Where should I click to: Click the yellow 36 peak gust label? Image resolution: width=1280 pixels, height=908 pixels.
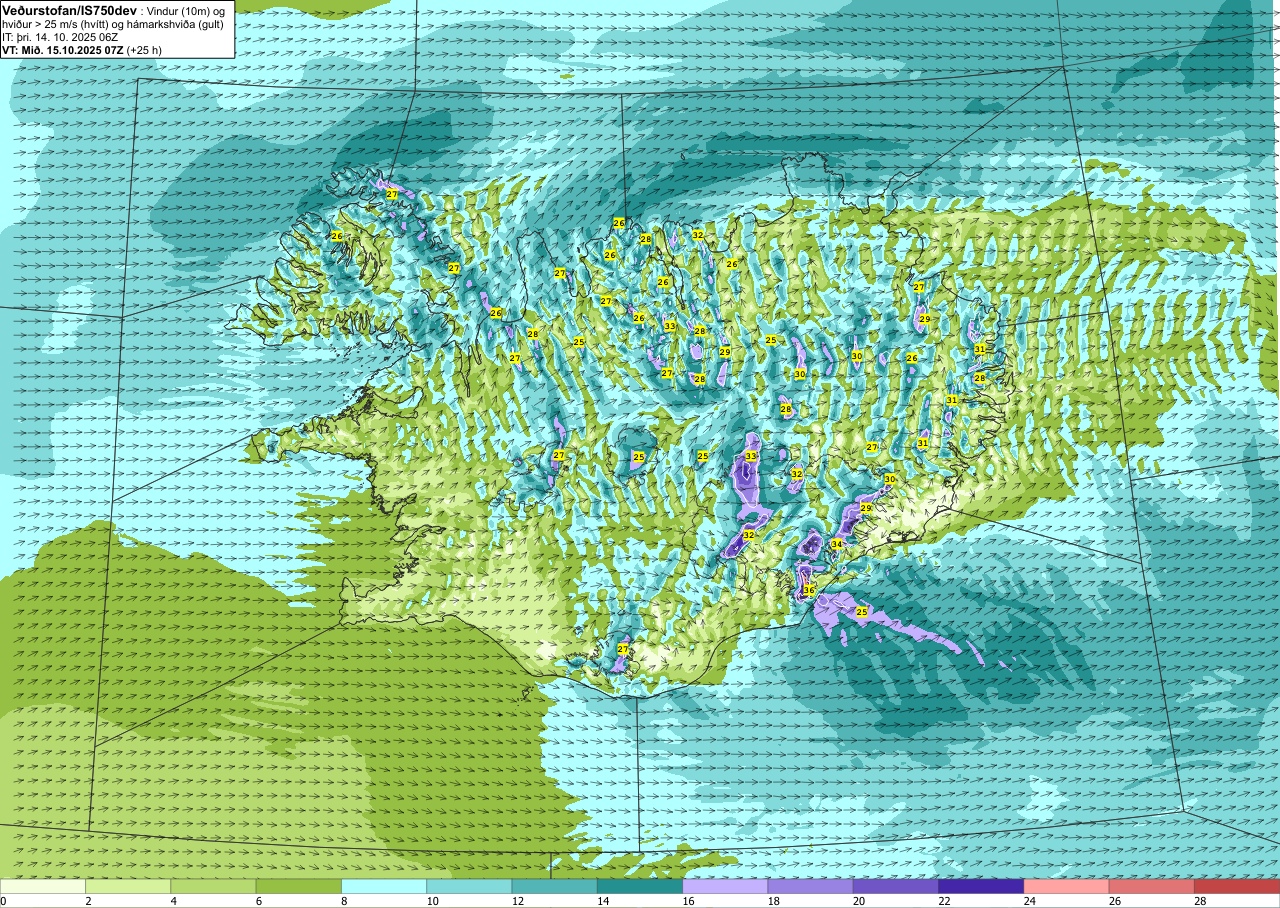point(809,591)
